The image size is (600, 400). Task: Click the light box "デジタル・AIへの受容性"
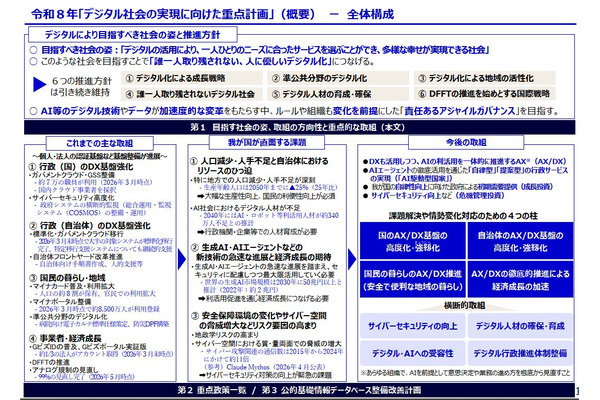point(412,353)
